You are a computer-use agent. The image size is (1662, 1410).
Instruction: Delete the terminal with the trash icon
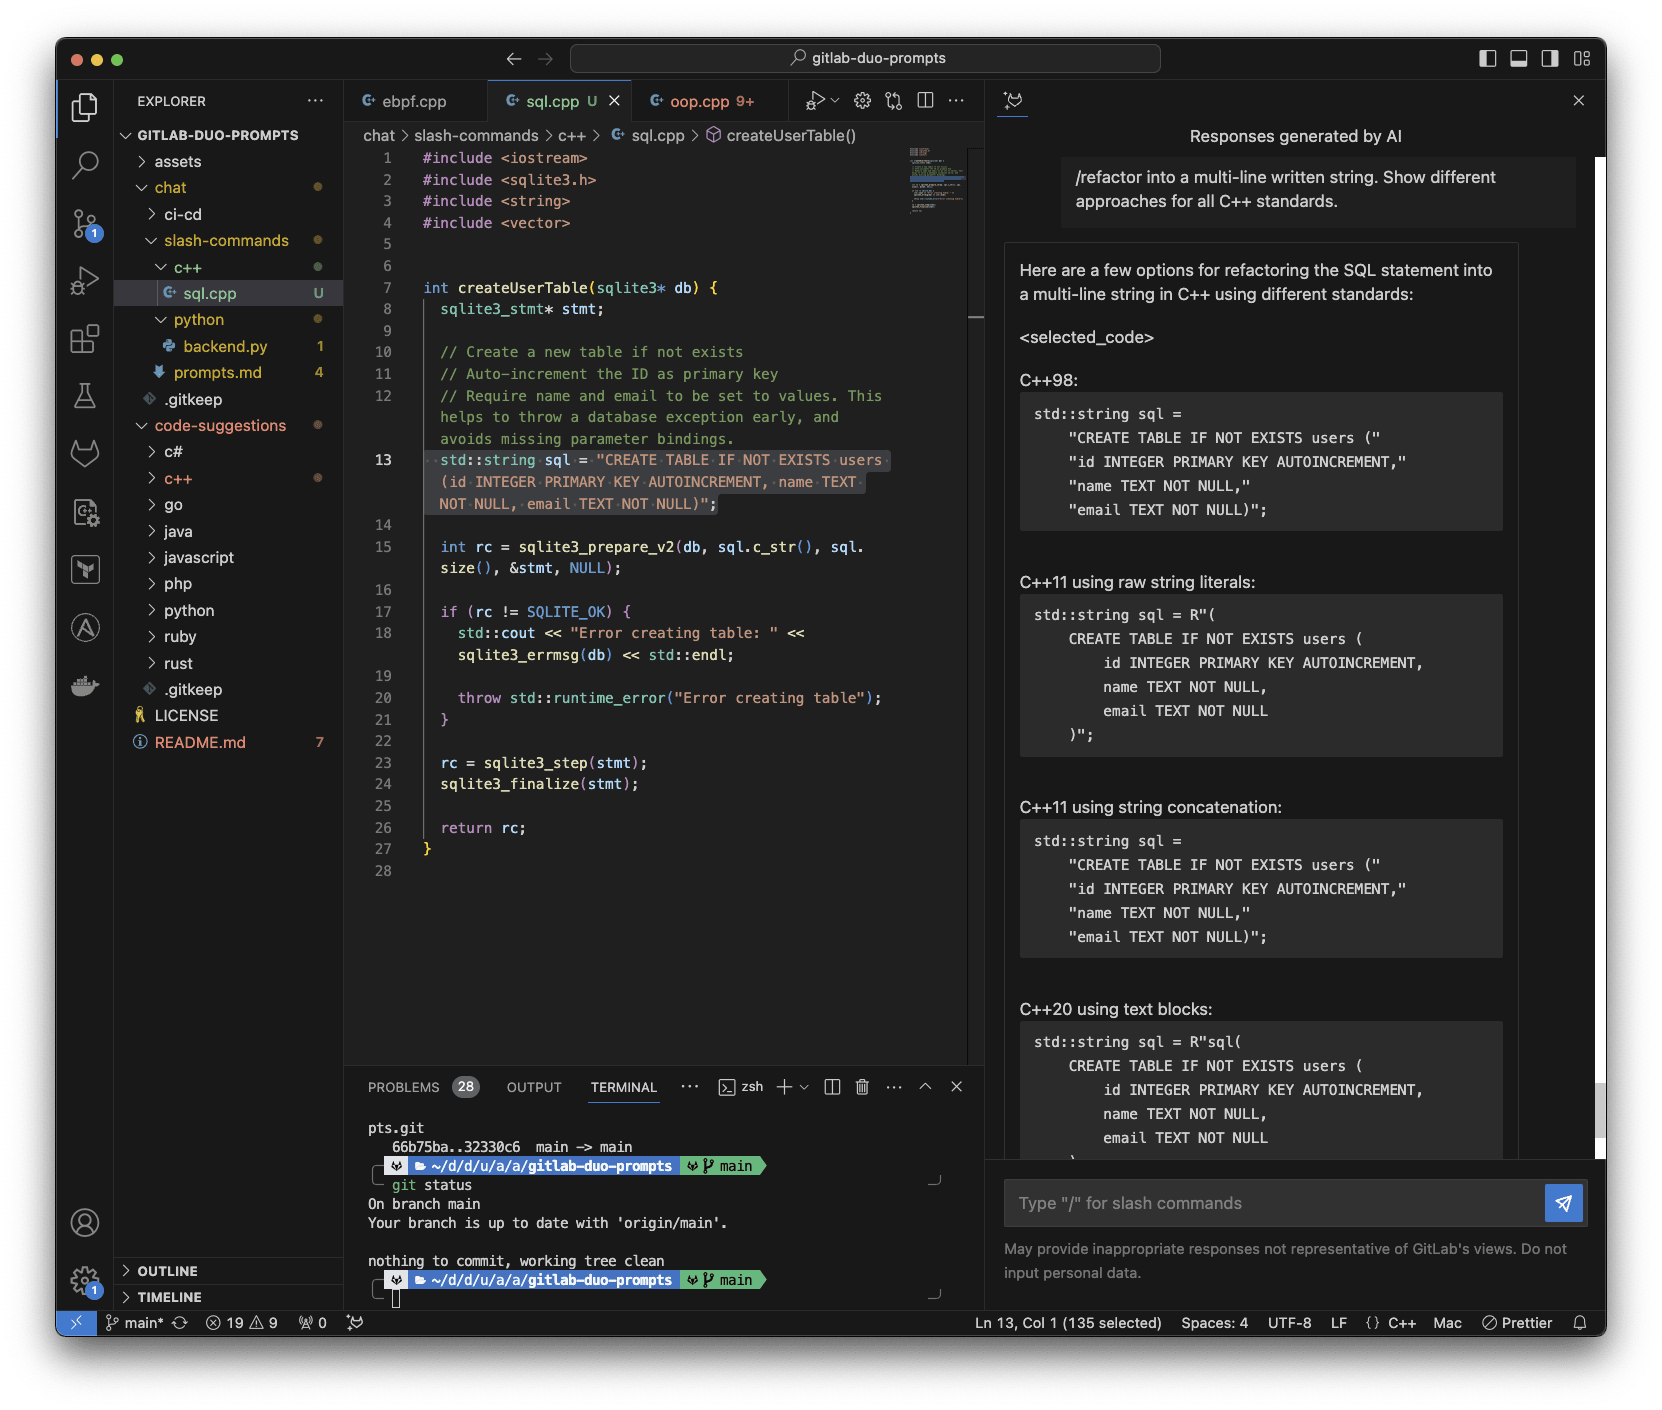(862, 1087)
